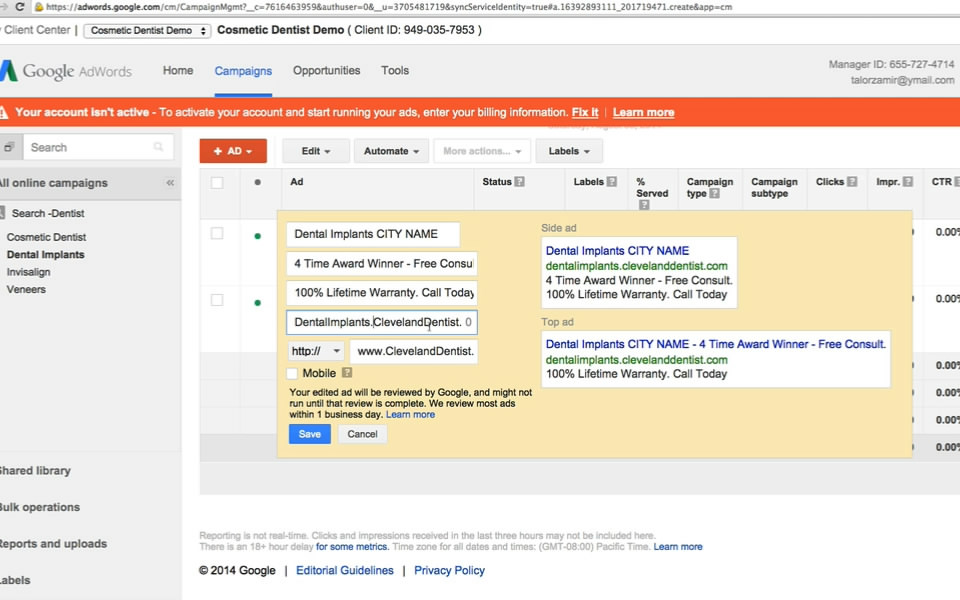Sort by the CTR column header

(942, 182)
